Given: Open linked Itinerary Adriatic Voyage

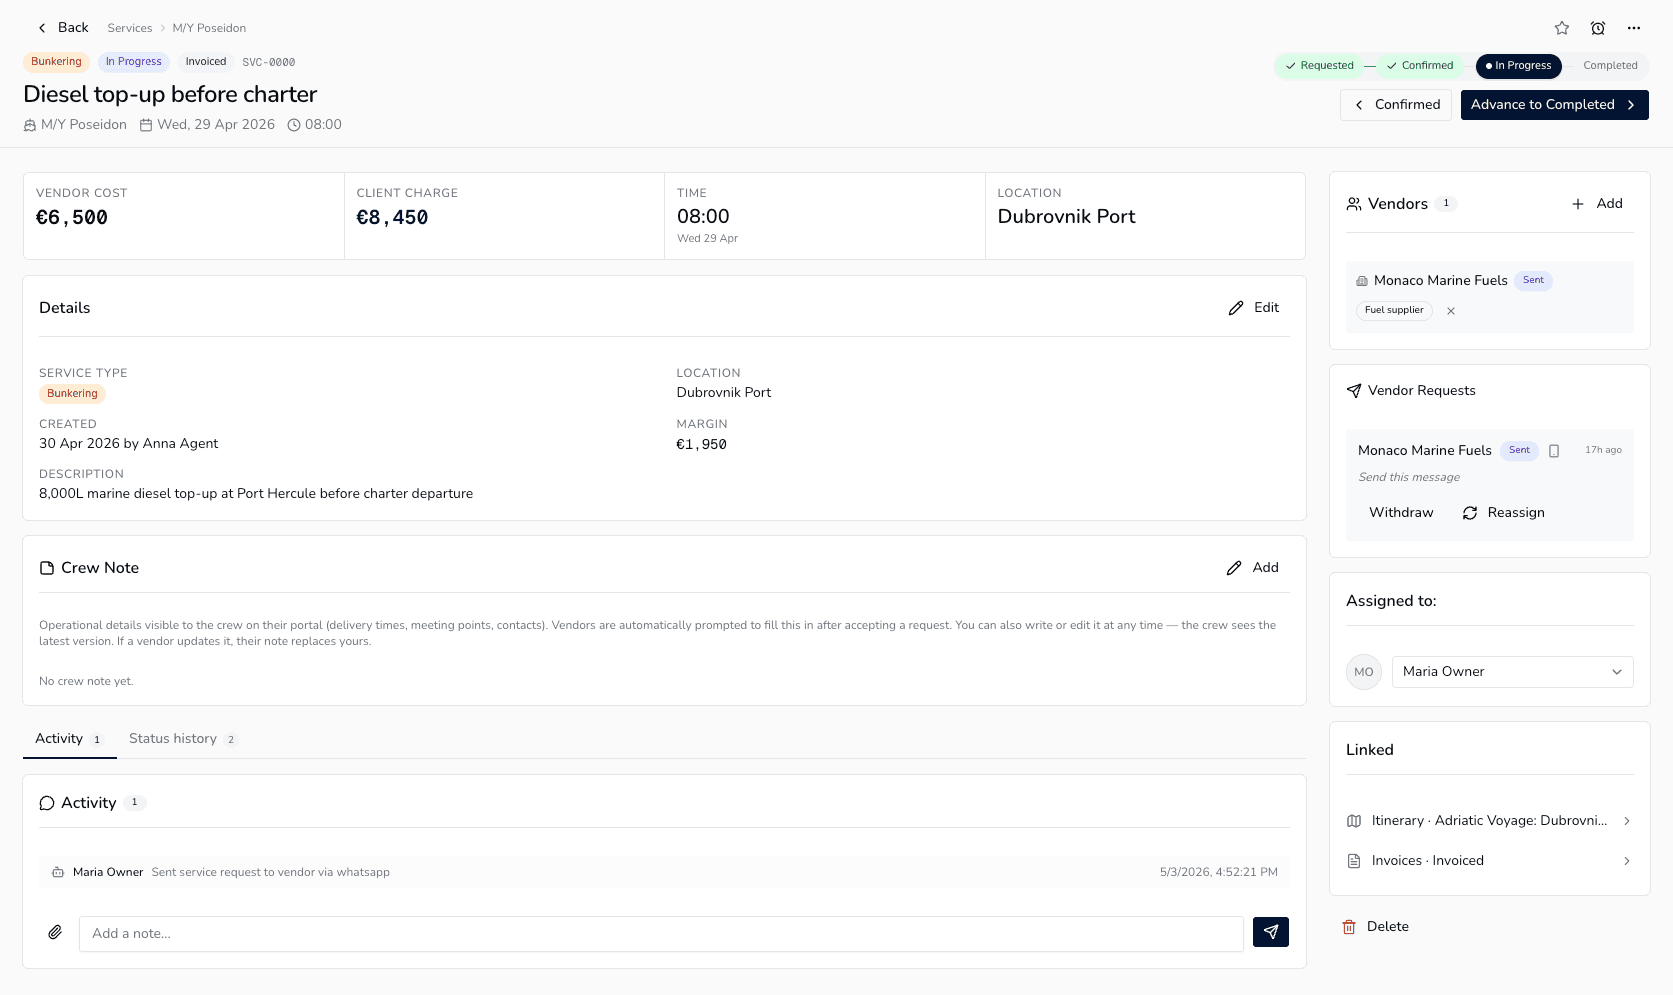Looking at the screenshot, I should [x=1490, y=821].
